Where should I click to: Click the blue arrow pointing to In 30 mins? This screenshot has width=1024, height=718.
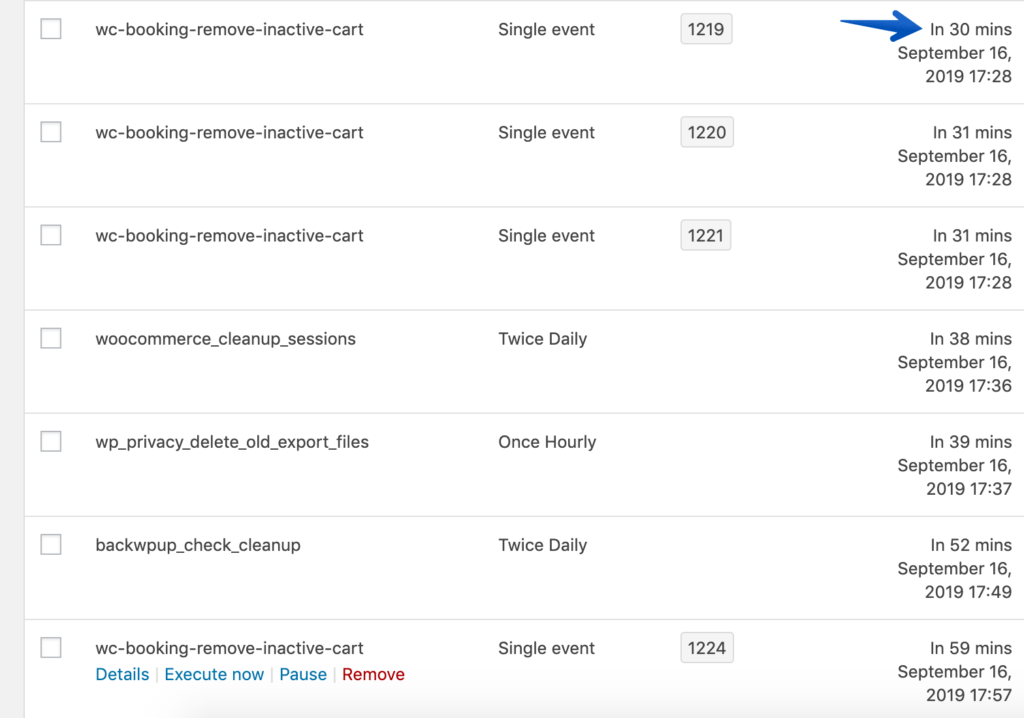click(x=881, y=26)
